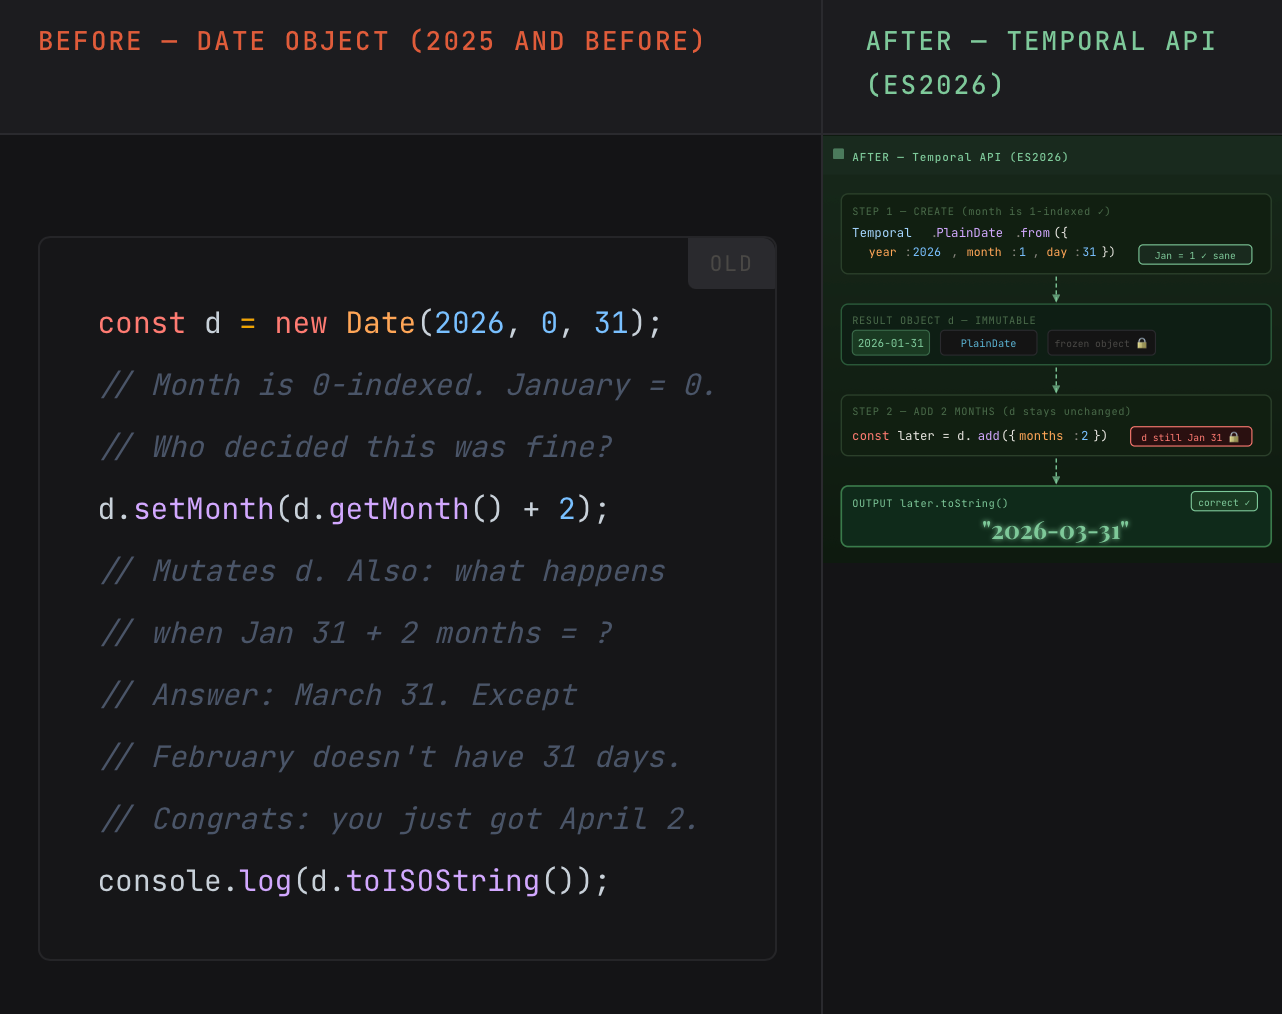Select the "2026-03-31" output string

click(1055, 531)
